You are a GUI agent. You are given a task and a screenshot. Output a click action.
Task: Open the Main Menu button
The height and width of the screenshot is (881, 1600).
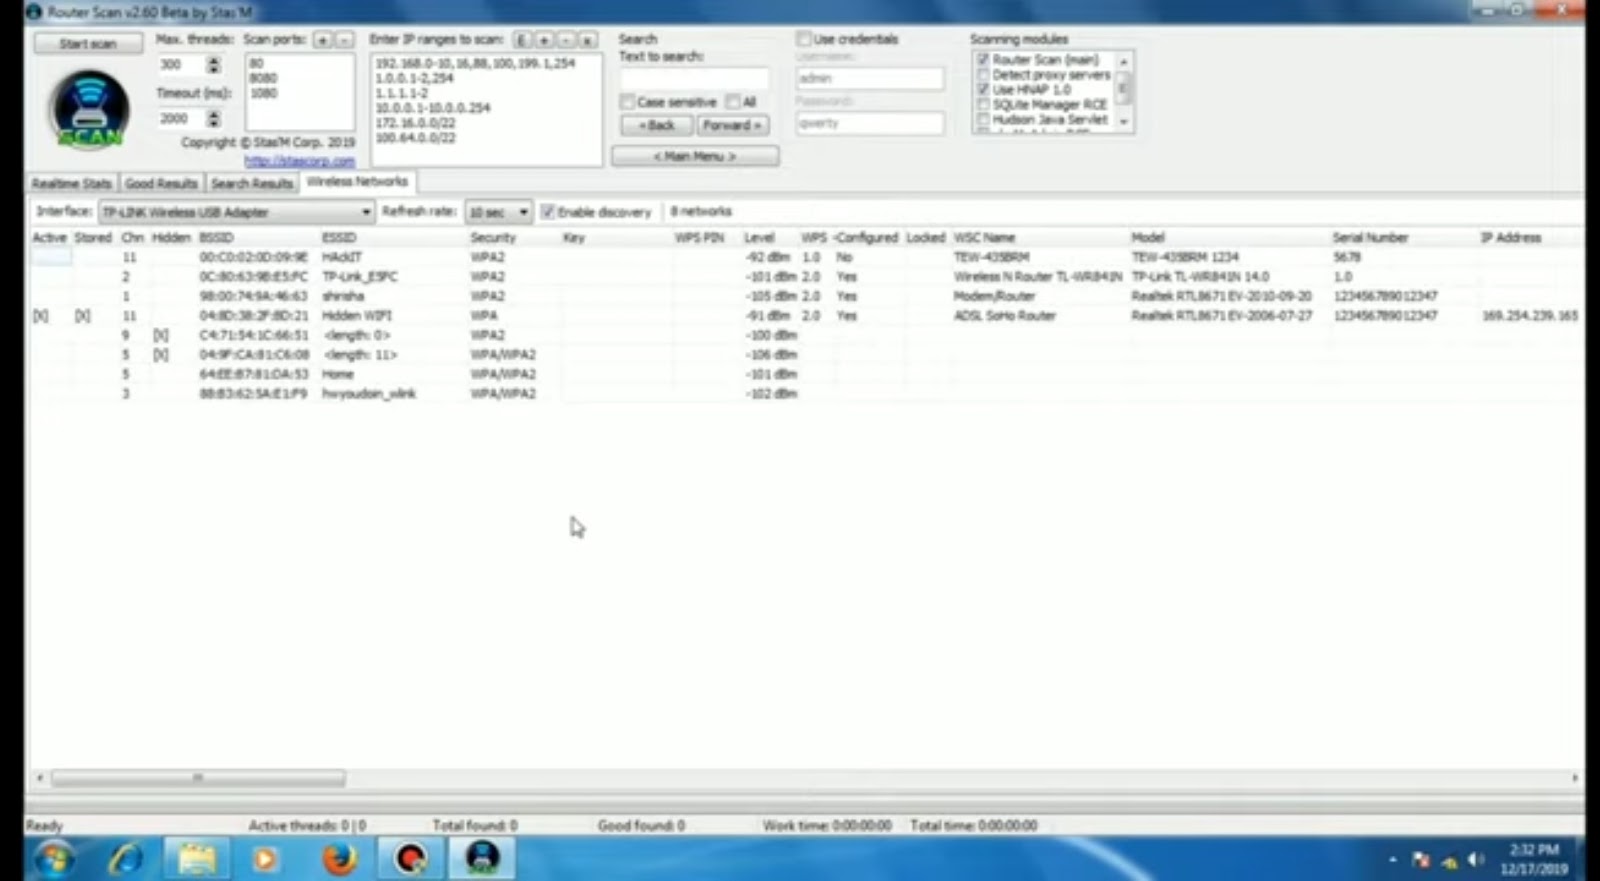pos(695,157)
